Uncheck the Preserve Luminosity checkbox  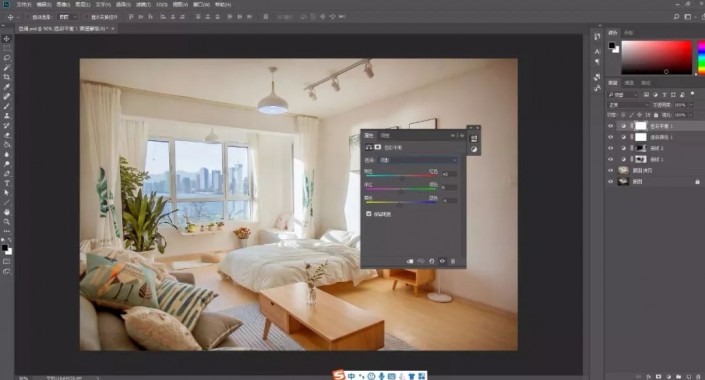[369, 214]
